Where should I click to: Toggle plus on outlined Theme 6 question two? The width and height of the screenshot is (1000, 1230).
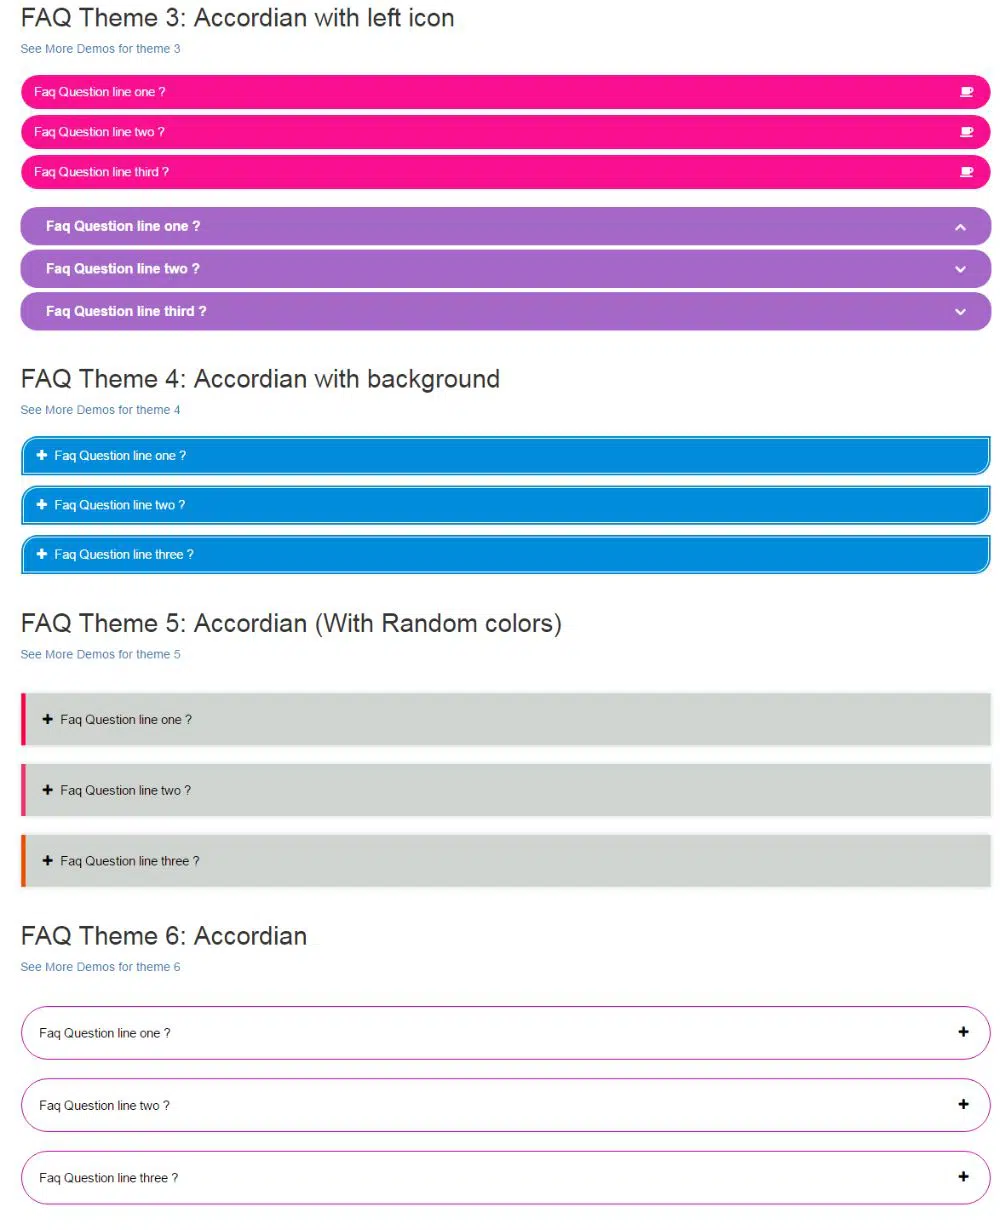point(963,1104)
